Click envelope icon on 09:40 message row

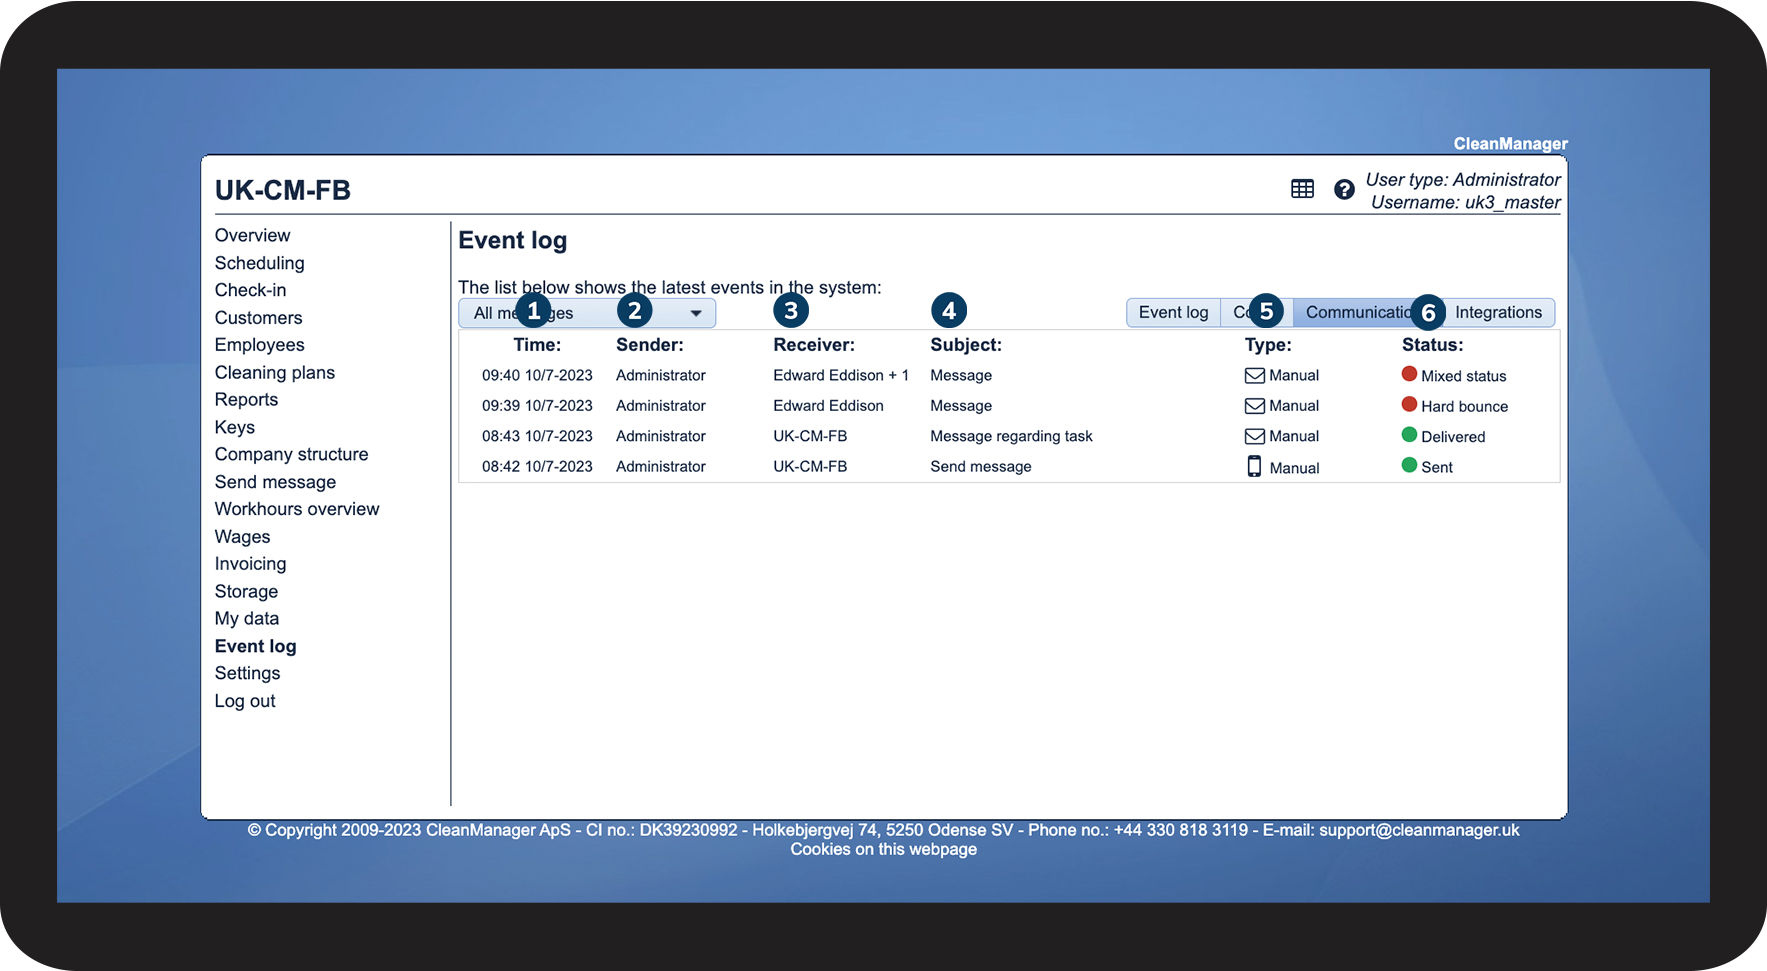click(x=1254, y=376)
